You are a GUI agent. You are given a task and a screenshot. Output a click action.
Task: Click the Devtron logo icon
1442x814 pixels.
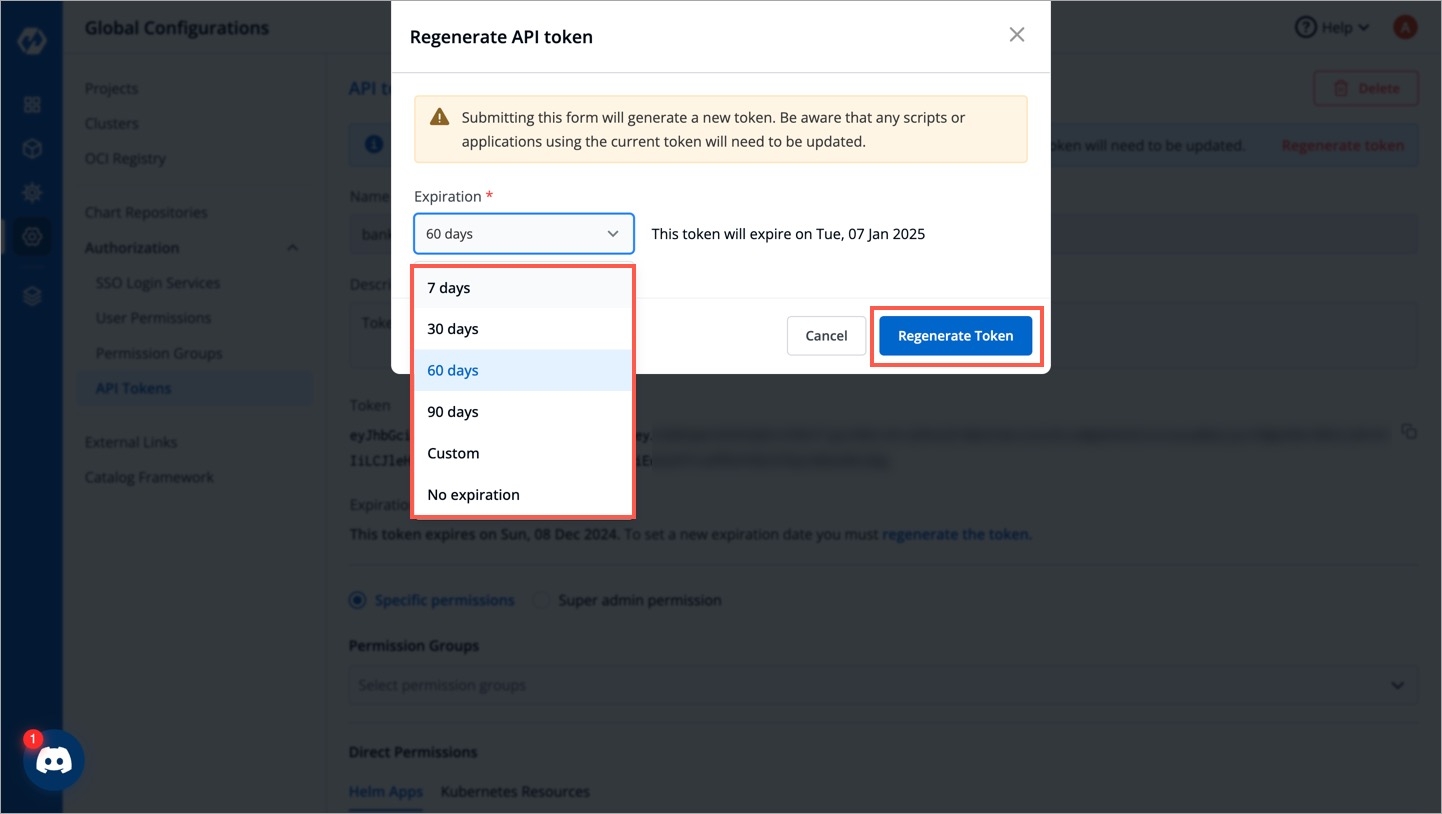pyautogui.click(x=32, y=42)
